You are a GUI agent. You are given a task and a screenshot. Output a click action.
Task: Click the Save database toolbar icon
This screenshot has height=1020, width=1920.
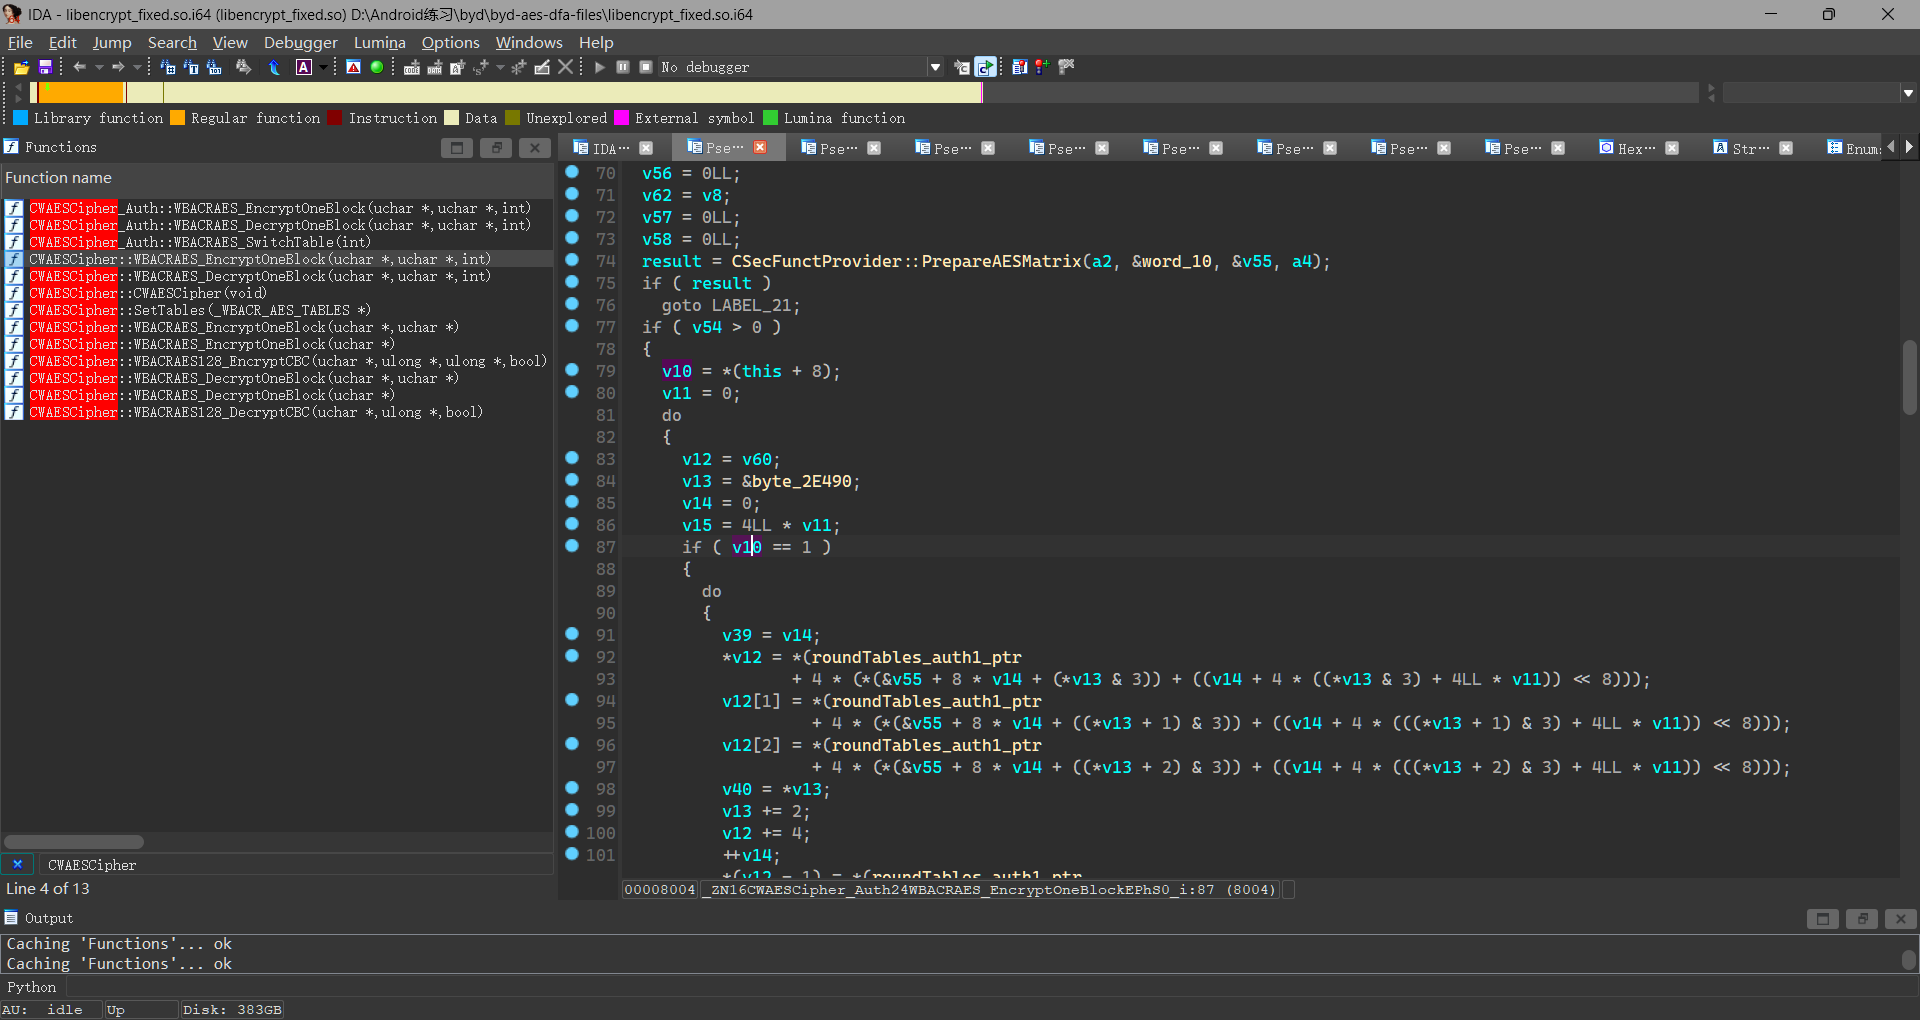coord(45,67)
